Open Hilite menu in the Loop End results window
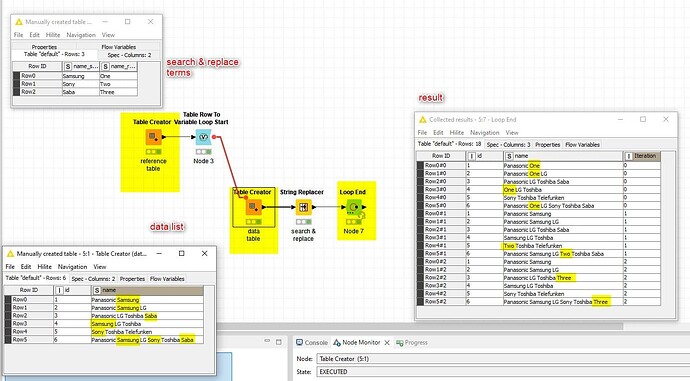This screenshot has height=381, width=690. pyautogui.click(x=457, y=132)
